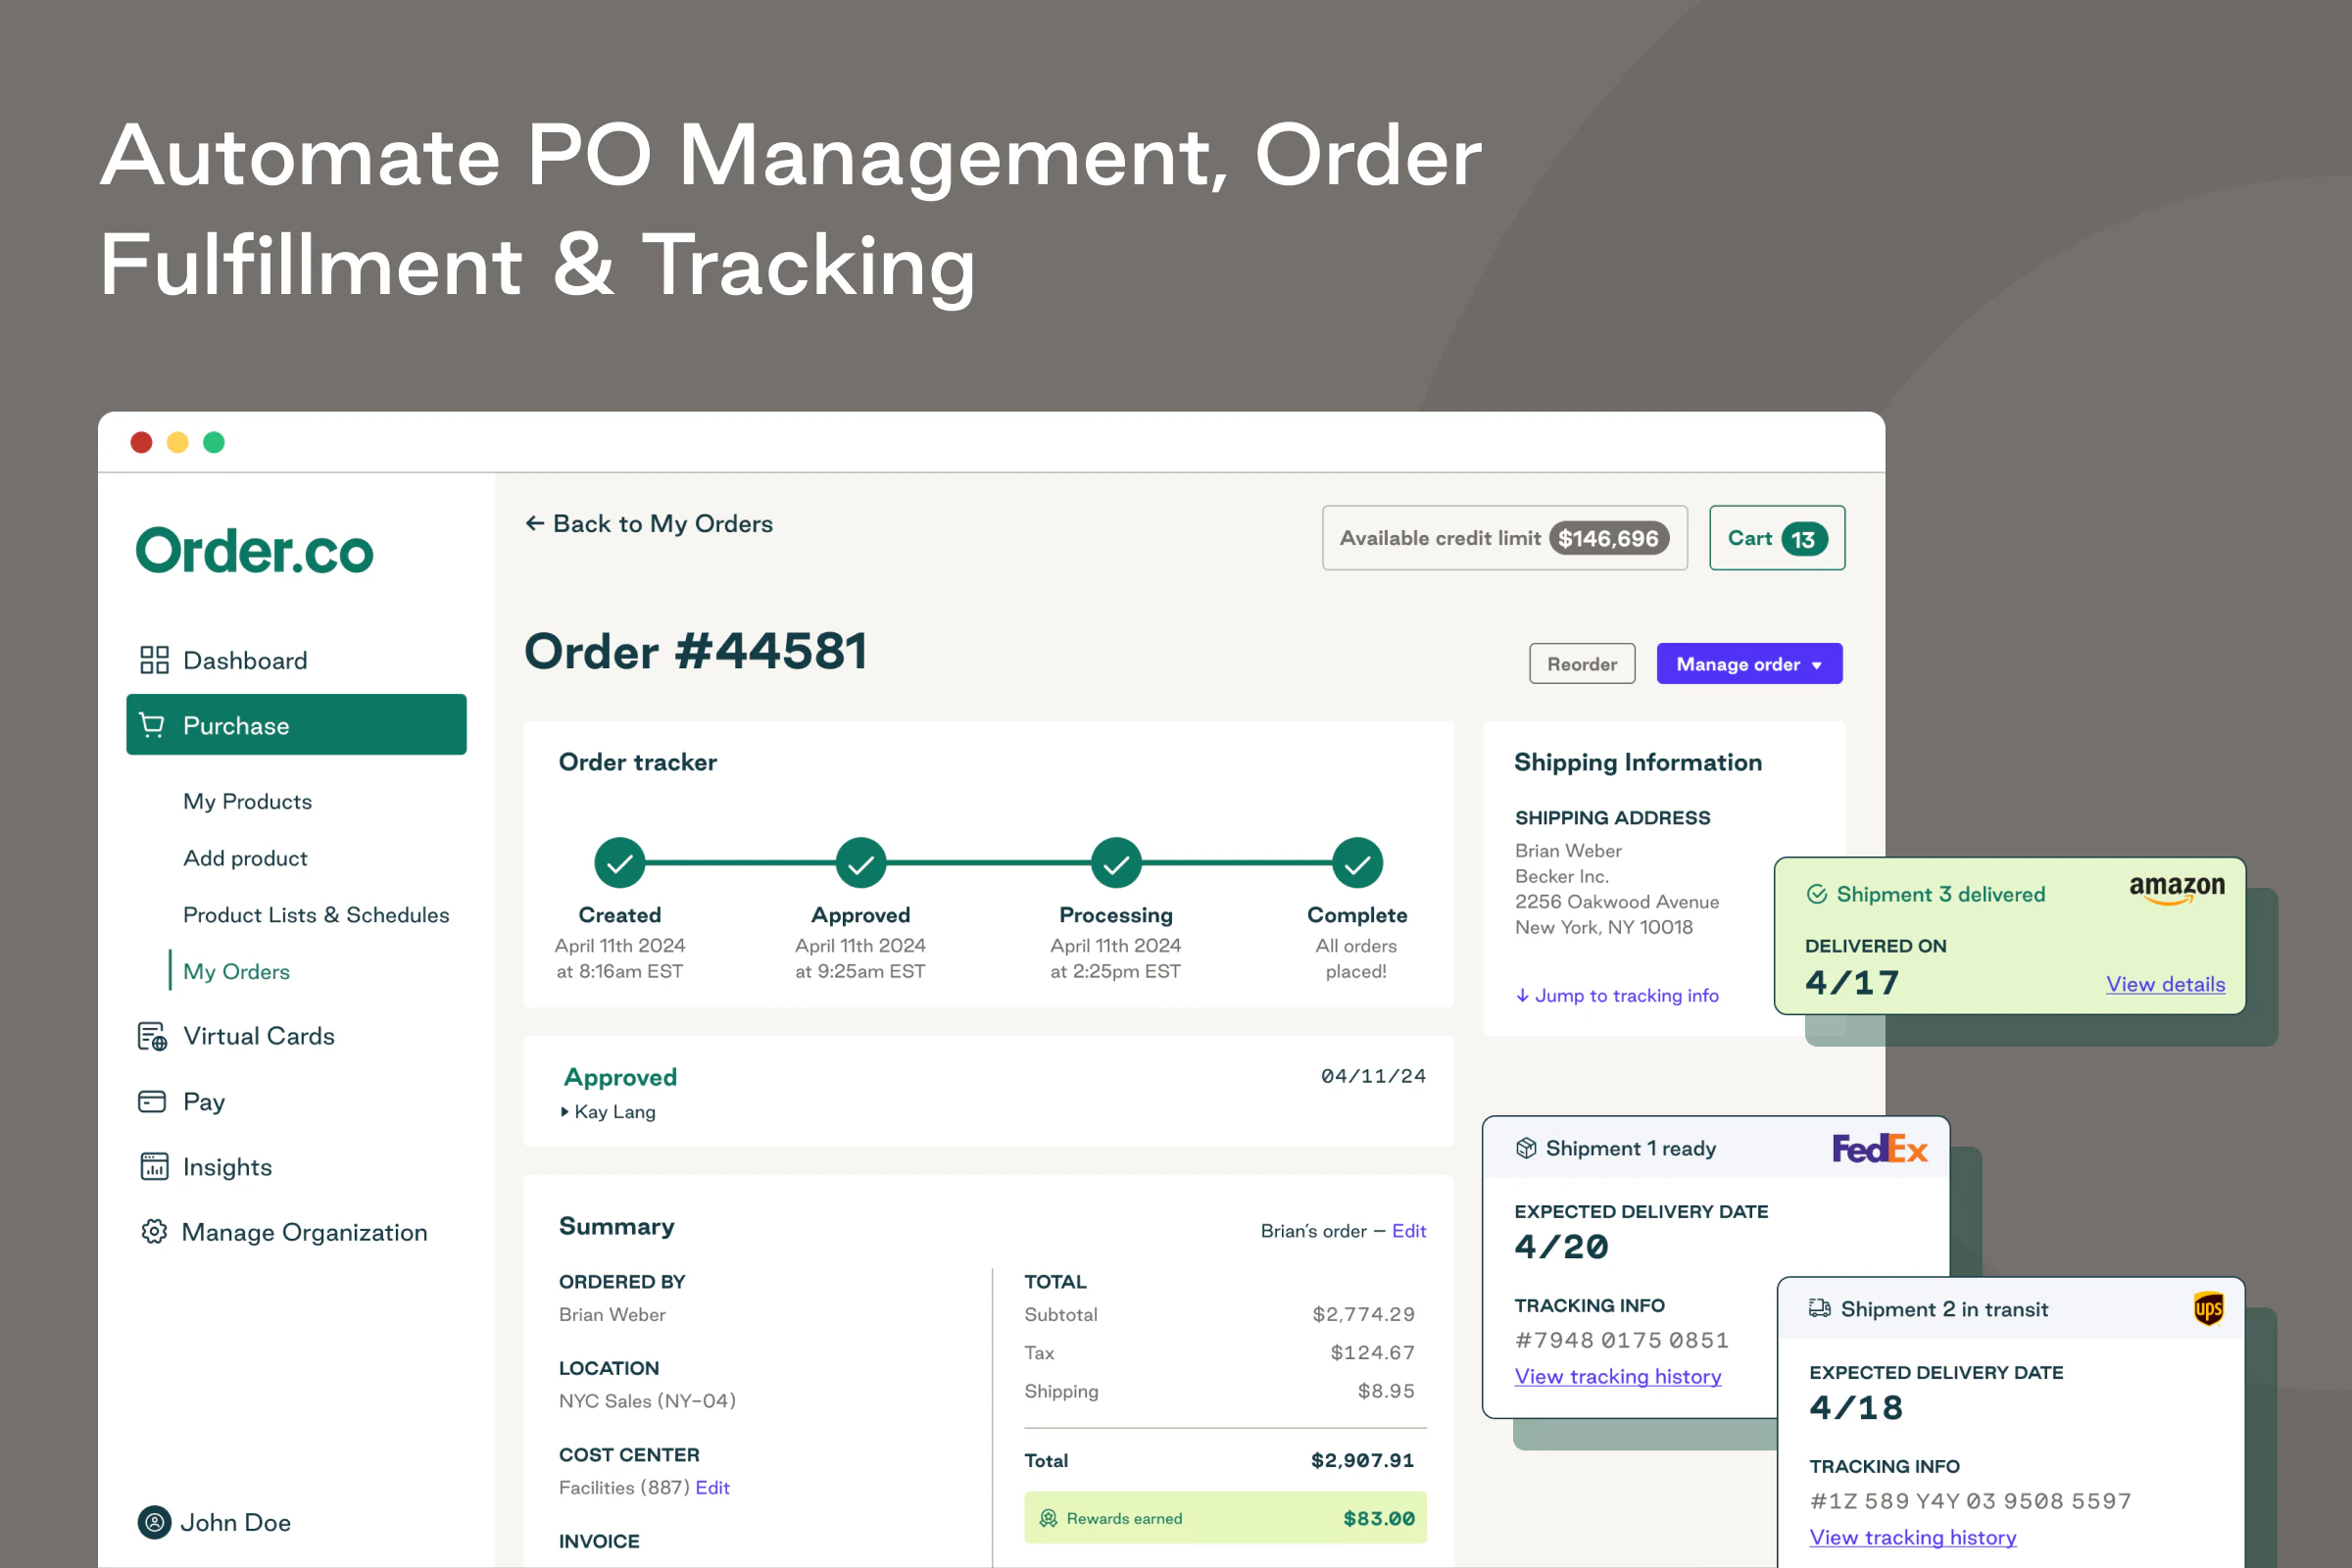Screen dimensions: 2352x1568
Task: Select the Complete milestone checkmark
Action: click(1356, 862)
